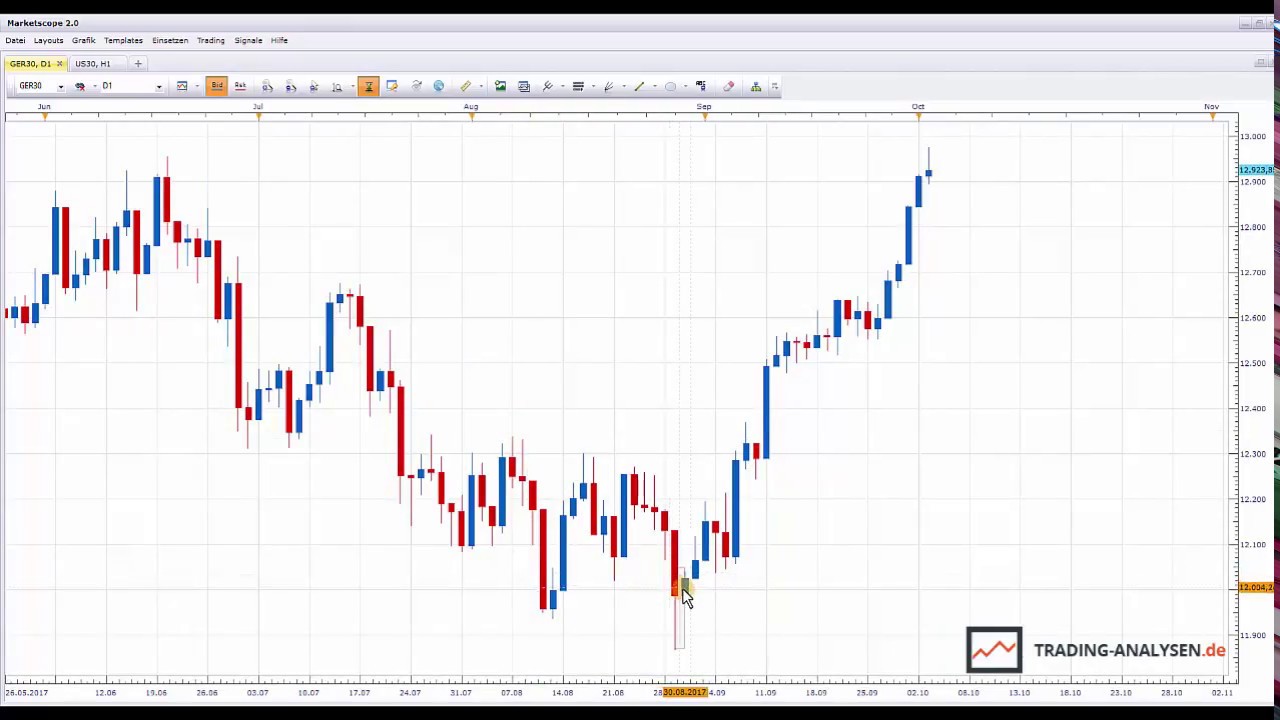Expand the ellipse shape dropdown arrow

coord(685,86)
